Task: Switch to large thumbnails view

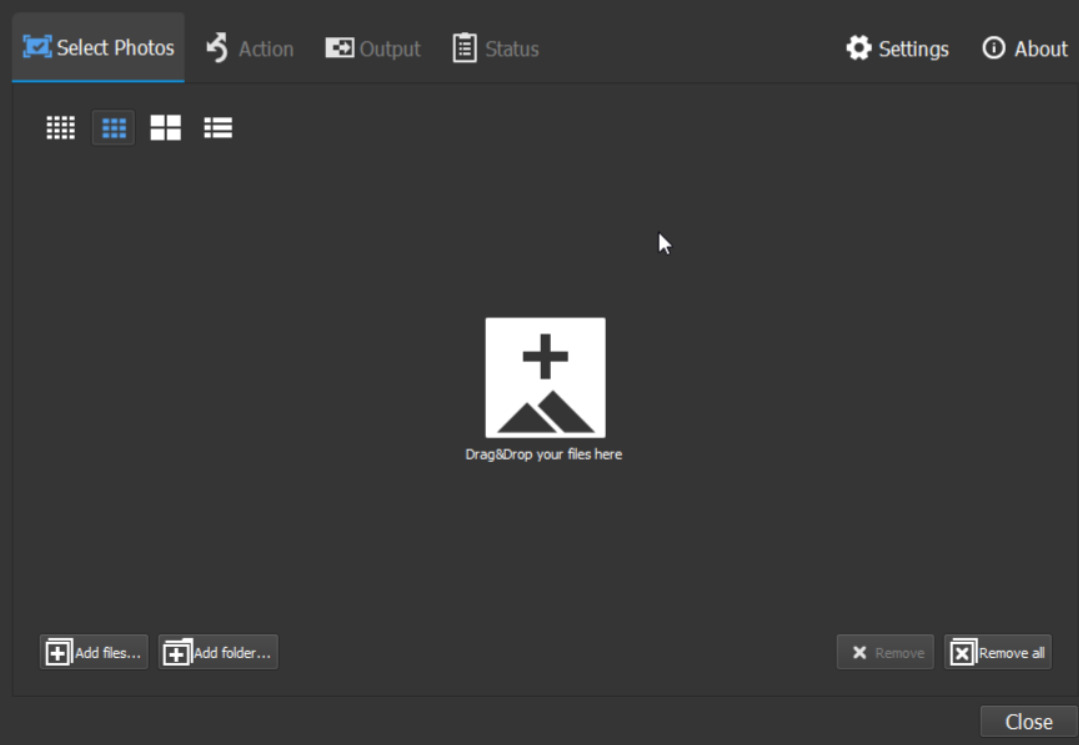Action: point(166,128)
